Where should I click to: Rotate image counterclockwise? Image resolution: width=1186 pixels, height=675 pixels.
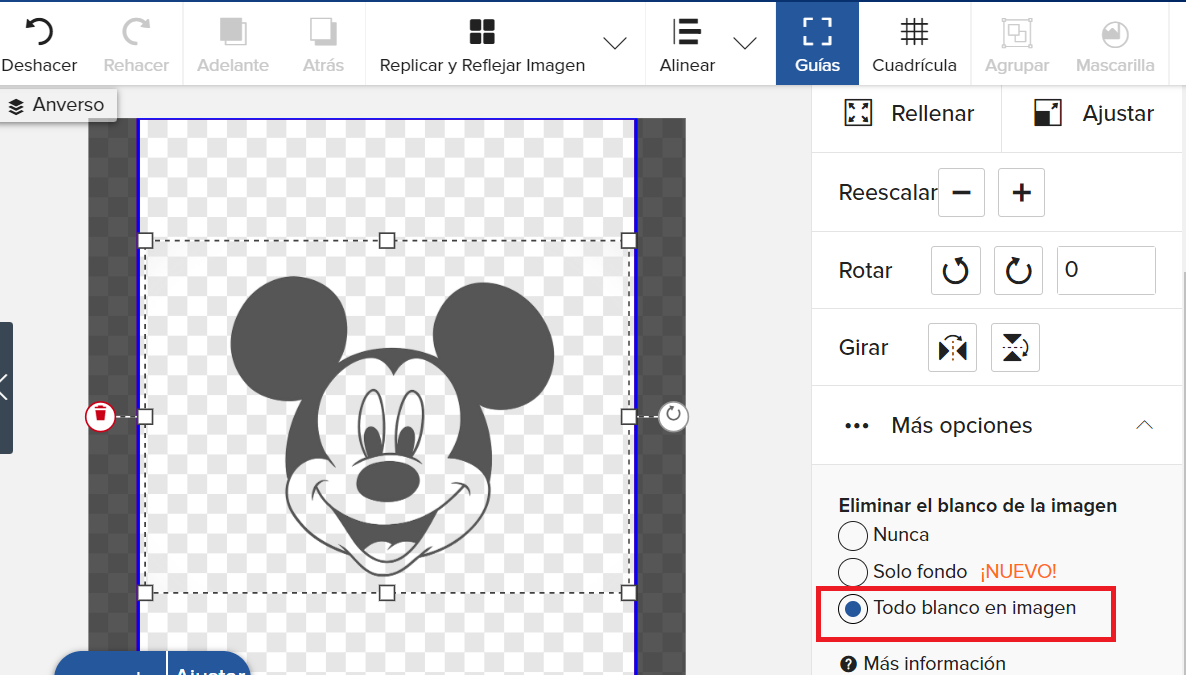[x=955, y=270]
